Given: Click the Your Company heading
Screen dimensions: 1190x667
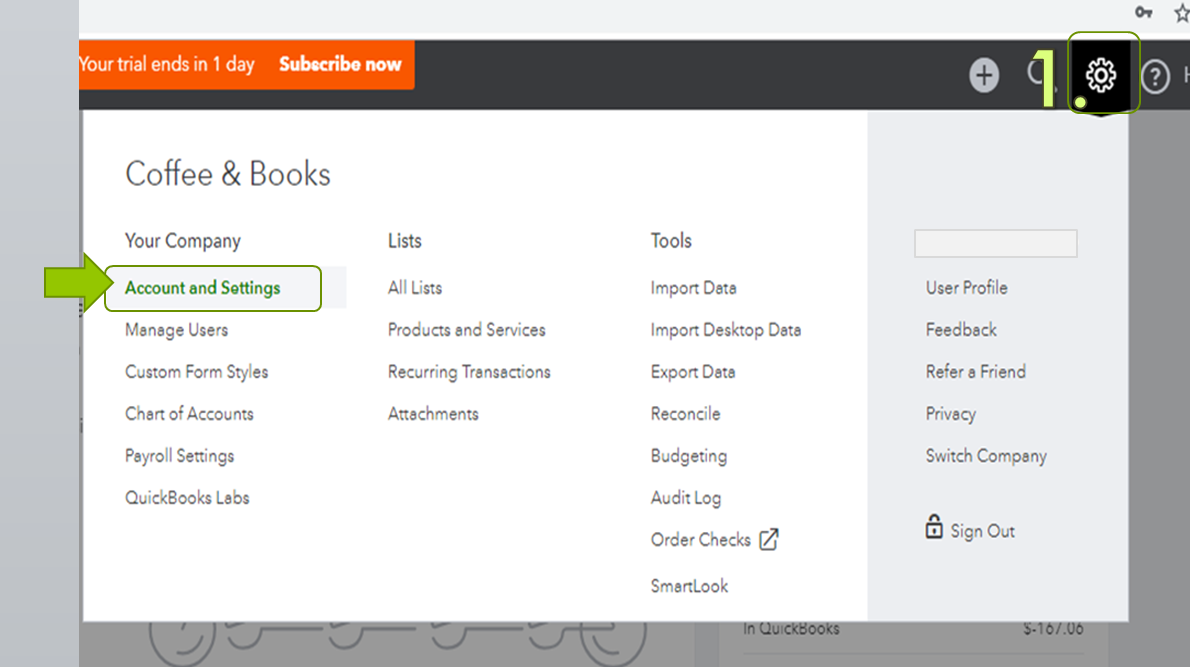Looking at the screenshot, I should 183,241.
